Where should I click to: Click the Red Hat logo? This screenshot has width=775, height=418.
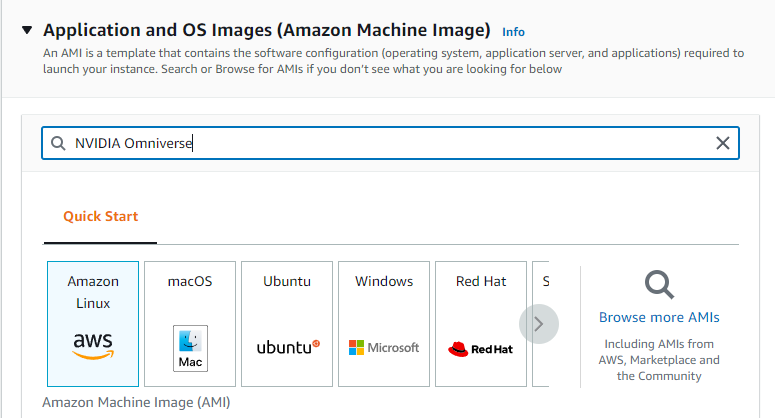[480, 349]
